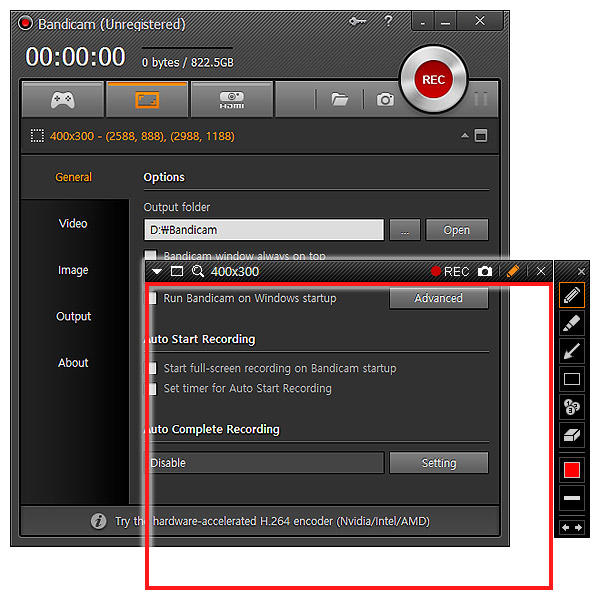This screenshot has height=600, width=600.
Task: Select the Highlighter tool
Action: click(572, 323)
